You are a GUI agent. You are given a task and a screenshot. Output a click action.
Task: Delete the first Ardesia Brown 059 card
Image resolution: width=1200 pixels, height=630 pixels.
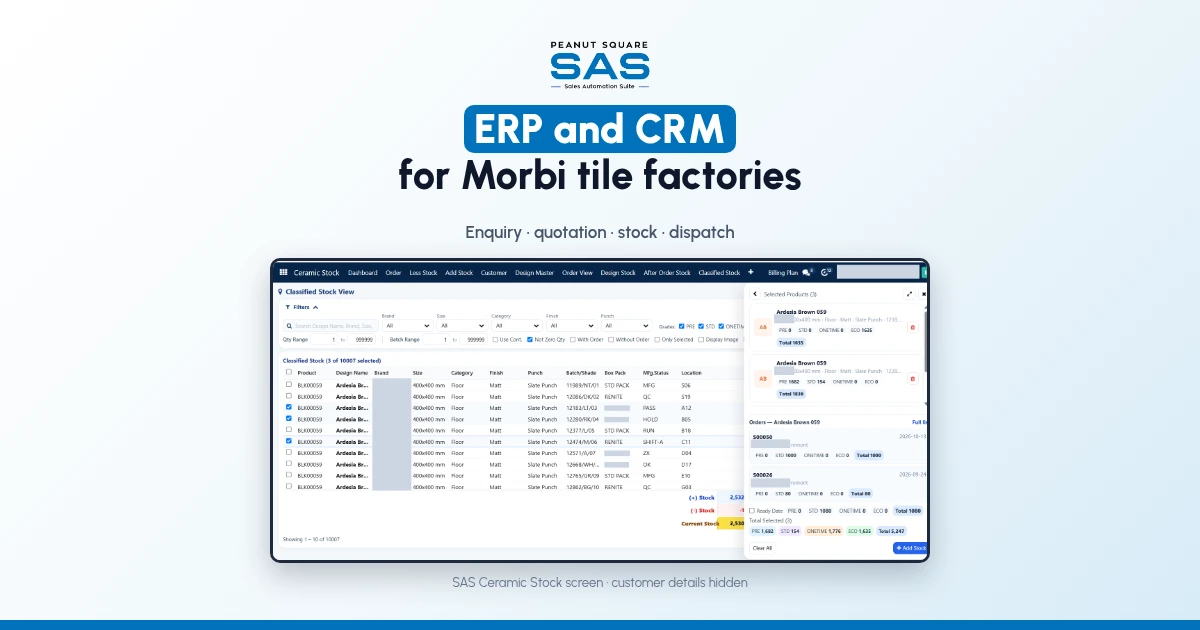pos(912,327)
